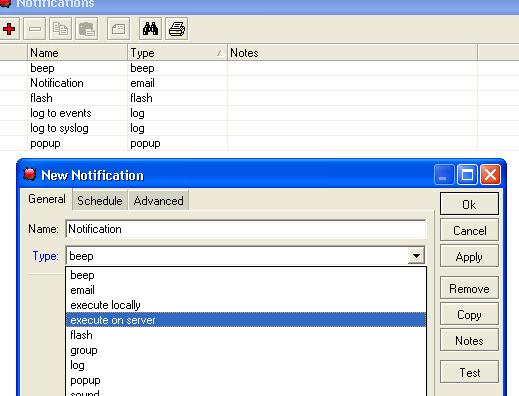This screenshot has height=396, width=519.
Task: Sort list by Name column header
Action: (77, 53)
